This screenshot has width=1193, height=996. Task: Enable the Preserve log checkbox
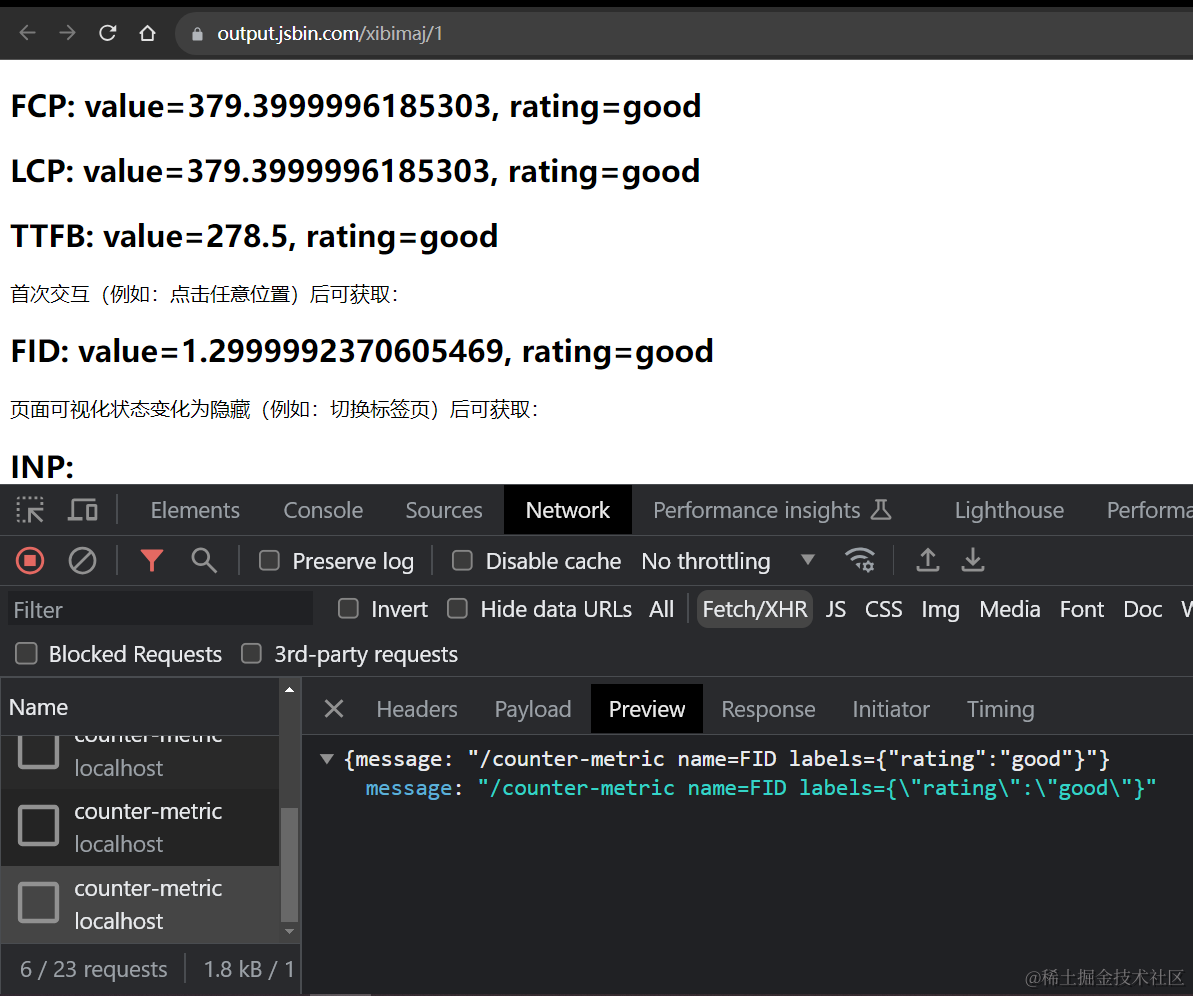269,561
